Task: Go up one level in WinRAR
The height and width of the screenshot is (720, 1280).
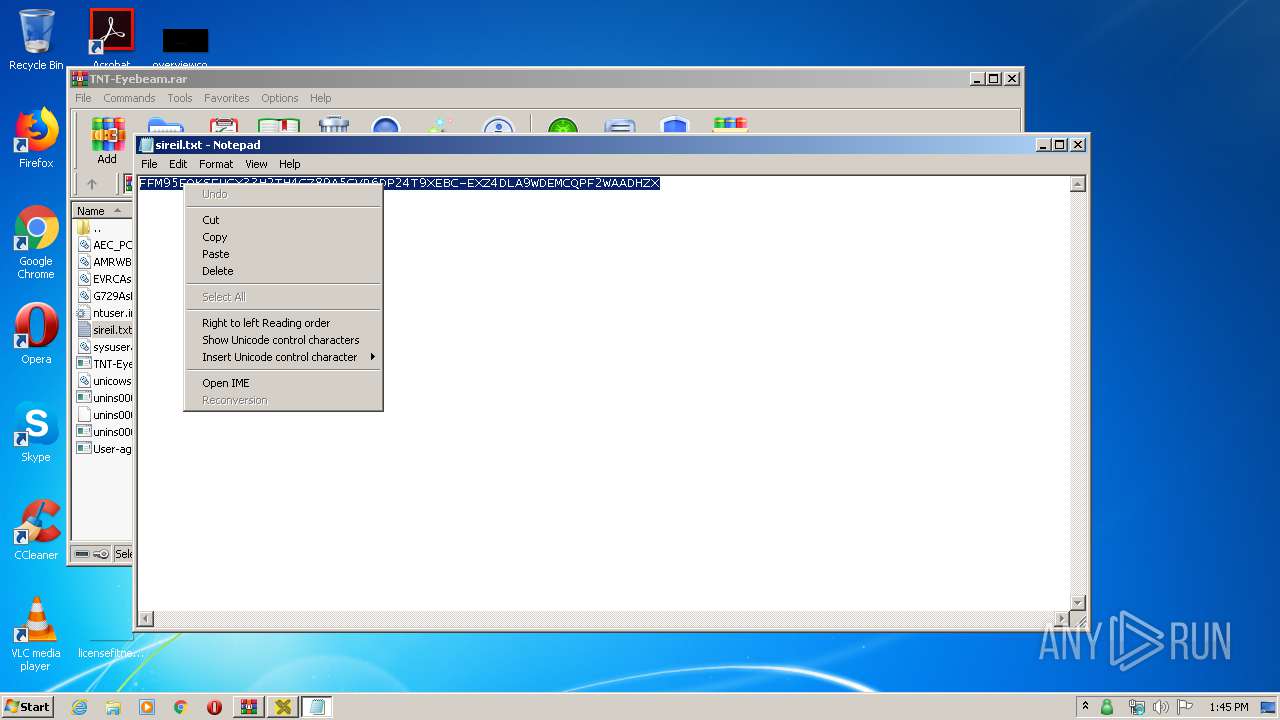Action: (92, 184)
